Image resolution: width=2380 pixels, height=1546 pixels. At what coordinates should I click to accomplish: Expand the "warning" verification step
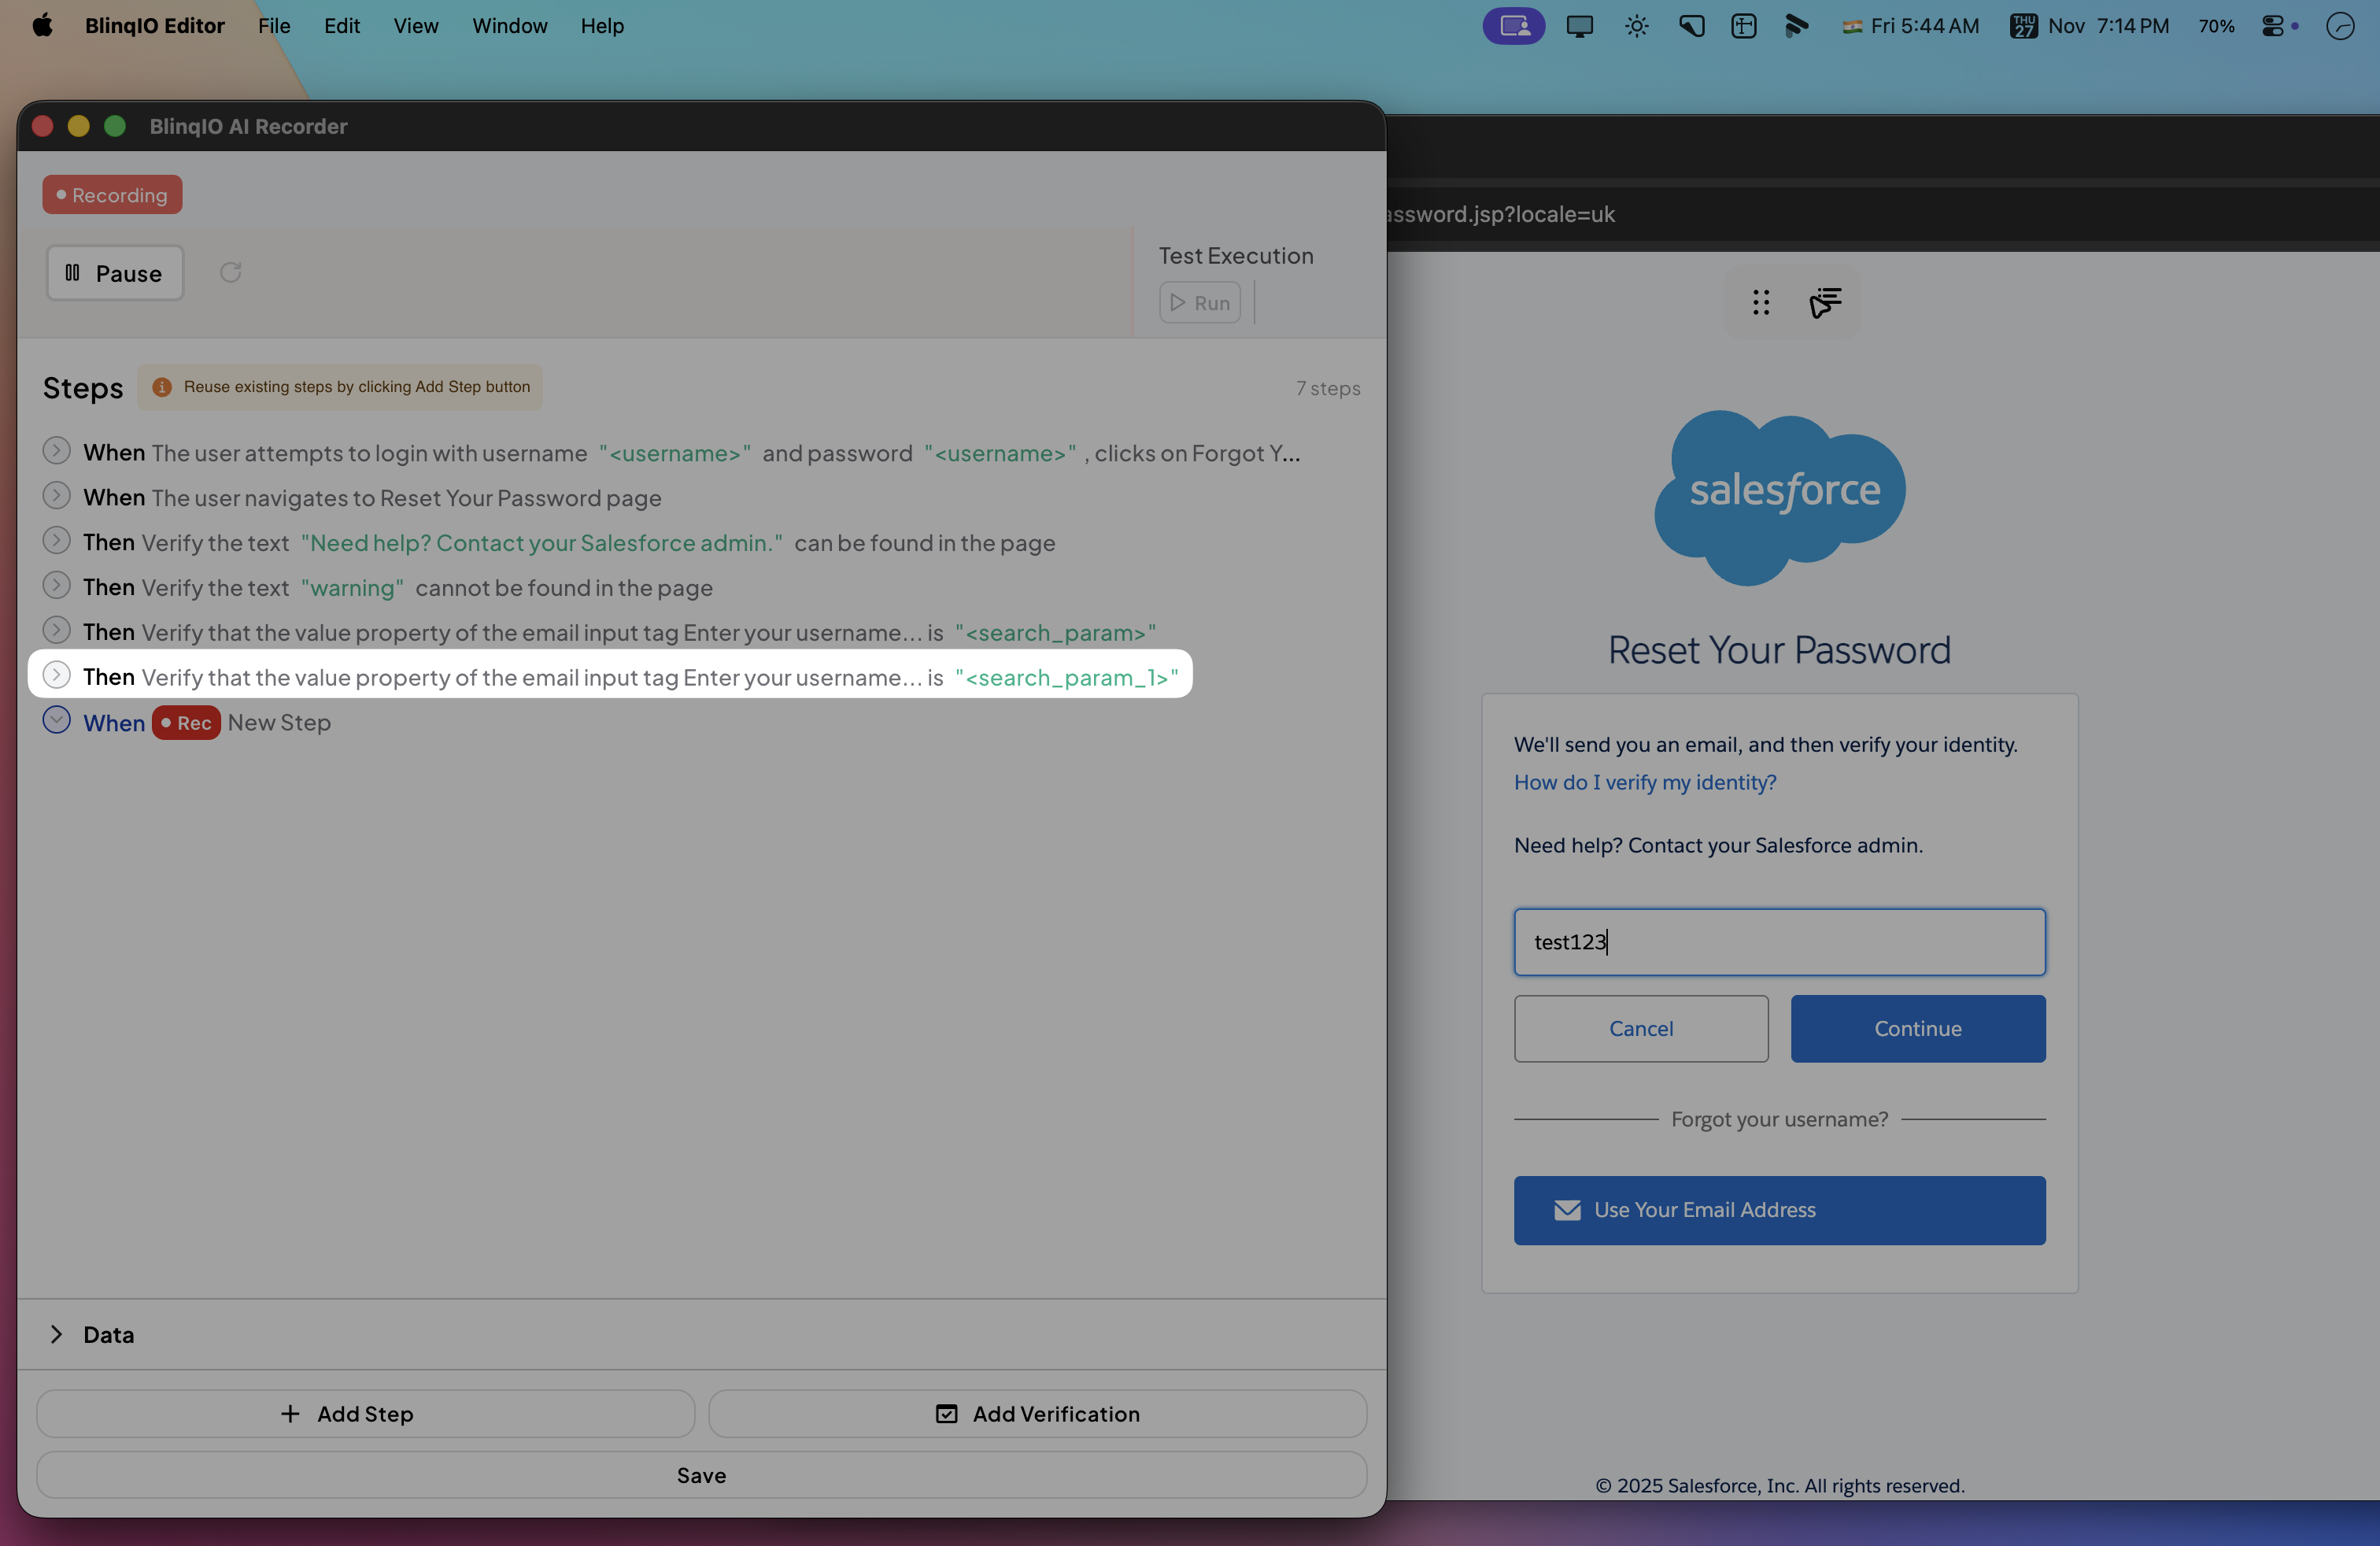pos(57,586)
